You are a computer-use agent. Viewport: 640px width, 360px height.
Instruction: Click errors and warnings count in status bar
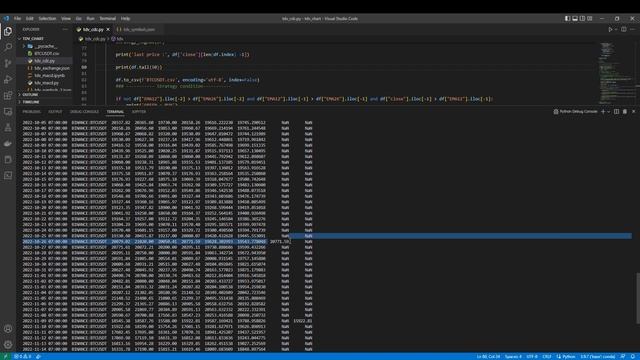[22, 356]
